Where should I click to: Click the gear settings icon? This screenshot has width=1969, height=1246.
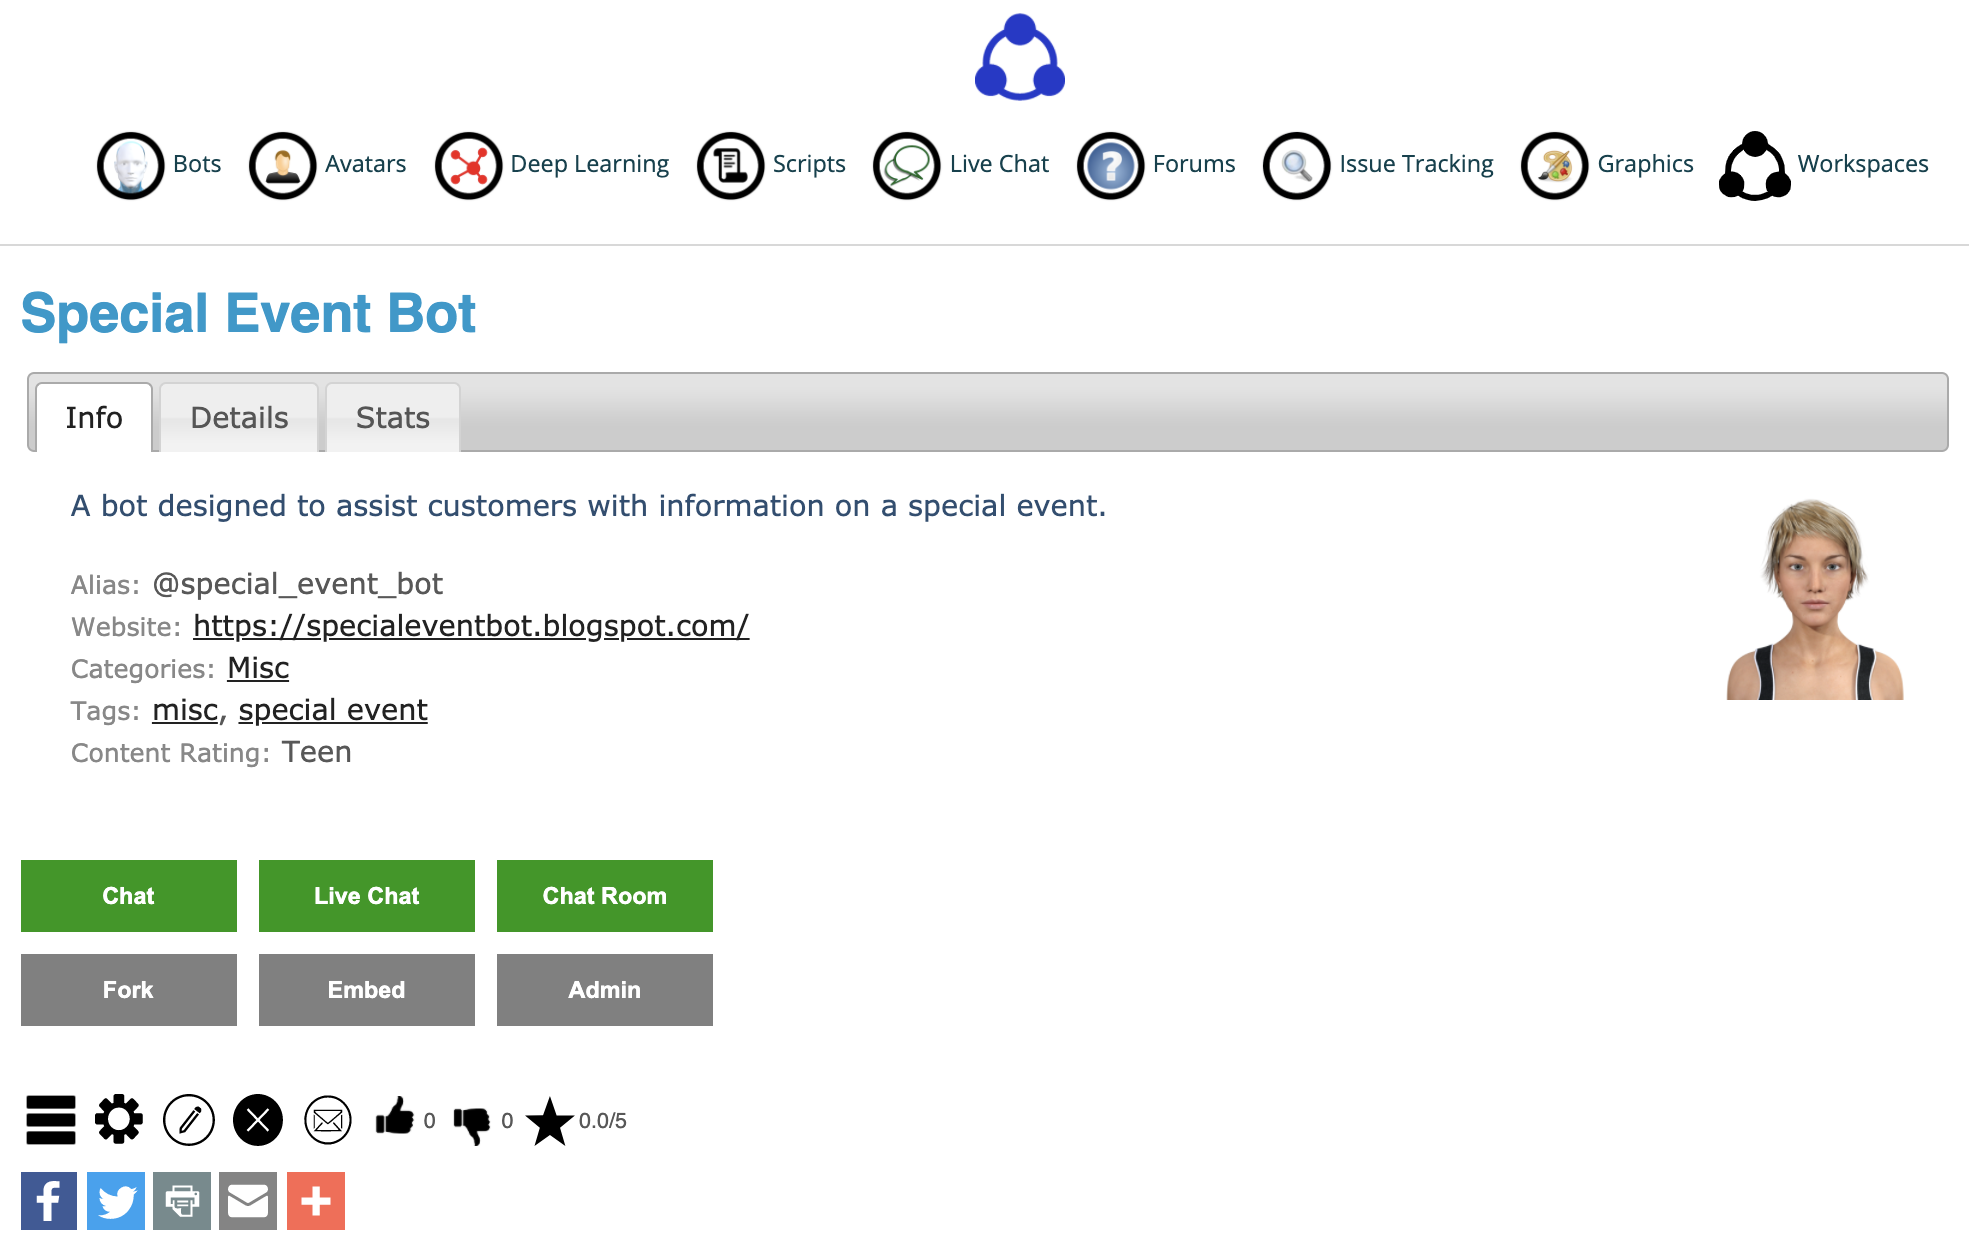119,1120
